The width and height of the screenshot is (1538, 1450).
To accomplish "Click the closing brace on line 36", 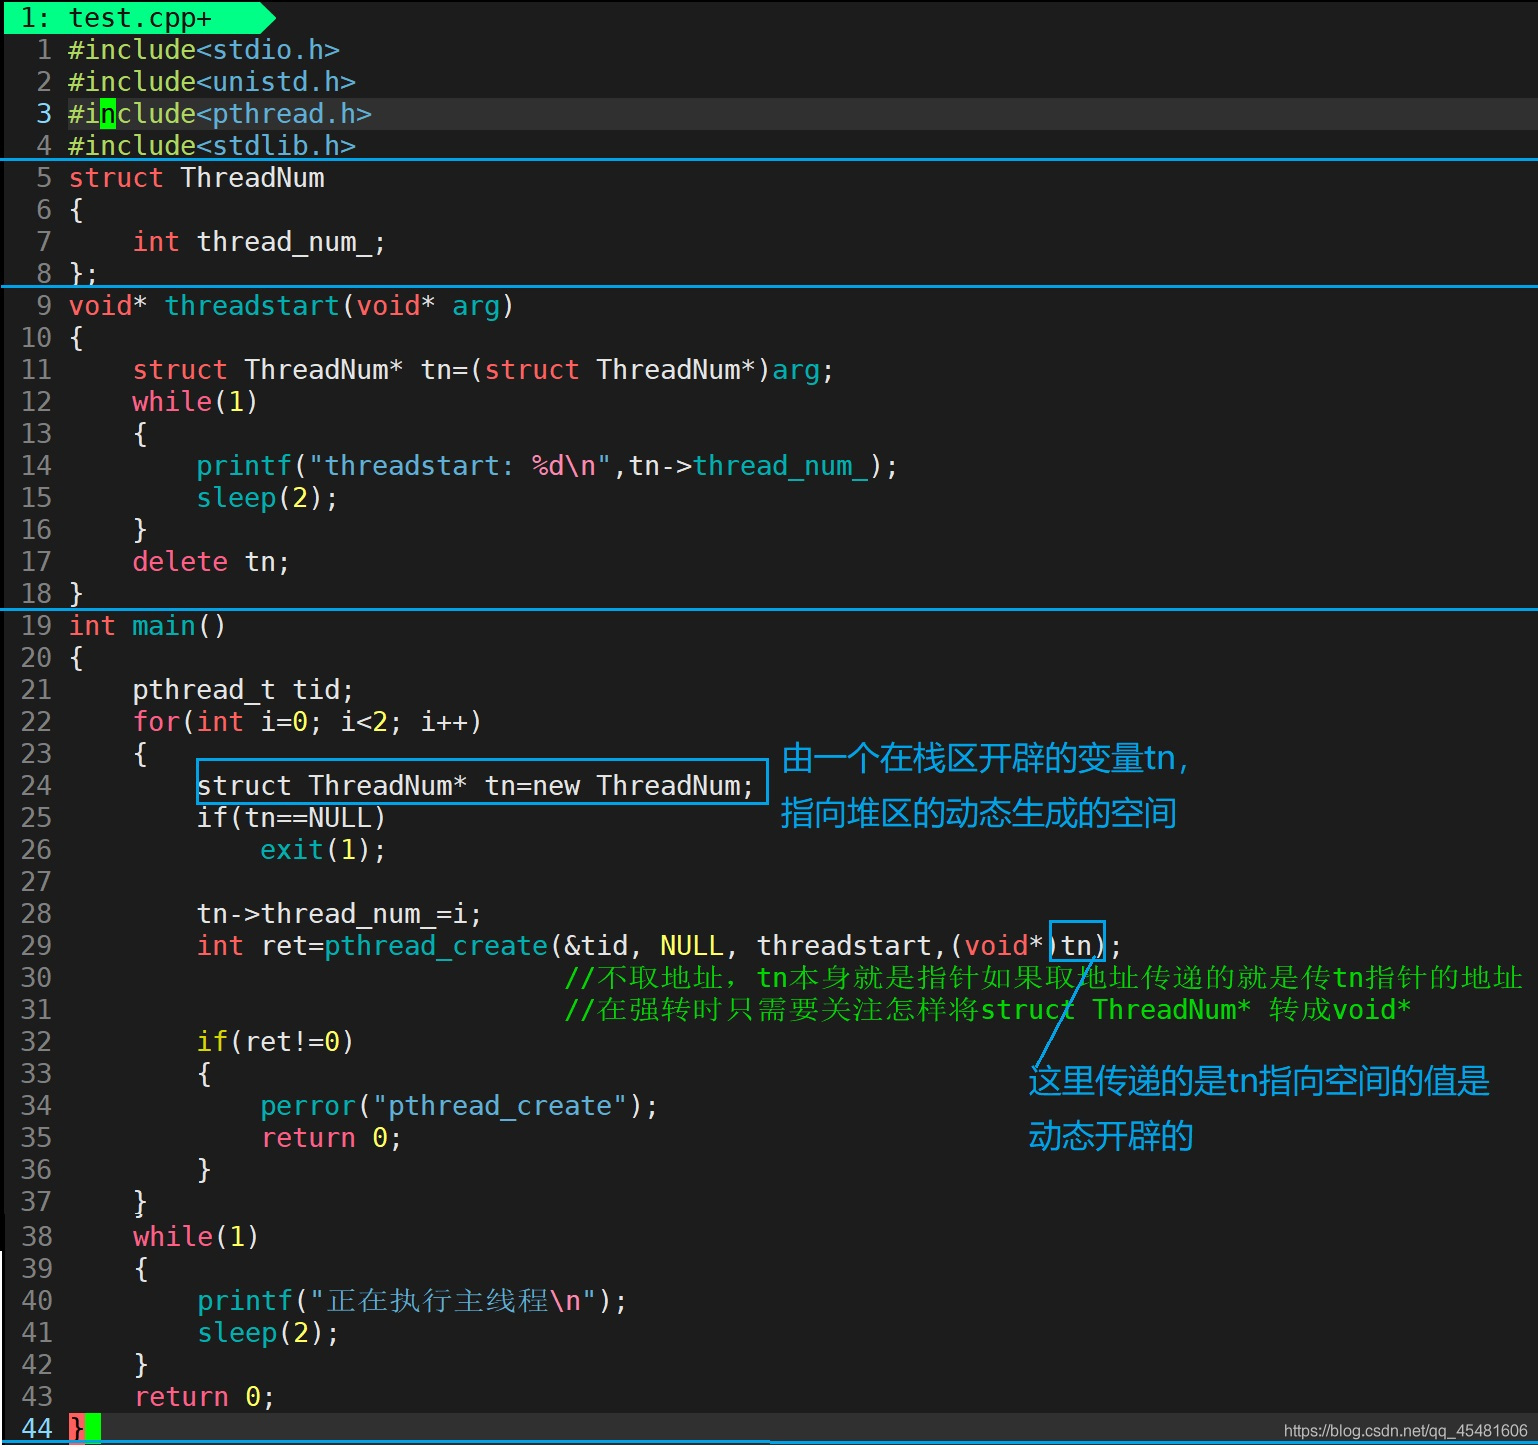I will (x=204, y=1170).
